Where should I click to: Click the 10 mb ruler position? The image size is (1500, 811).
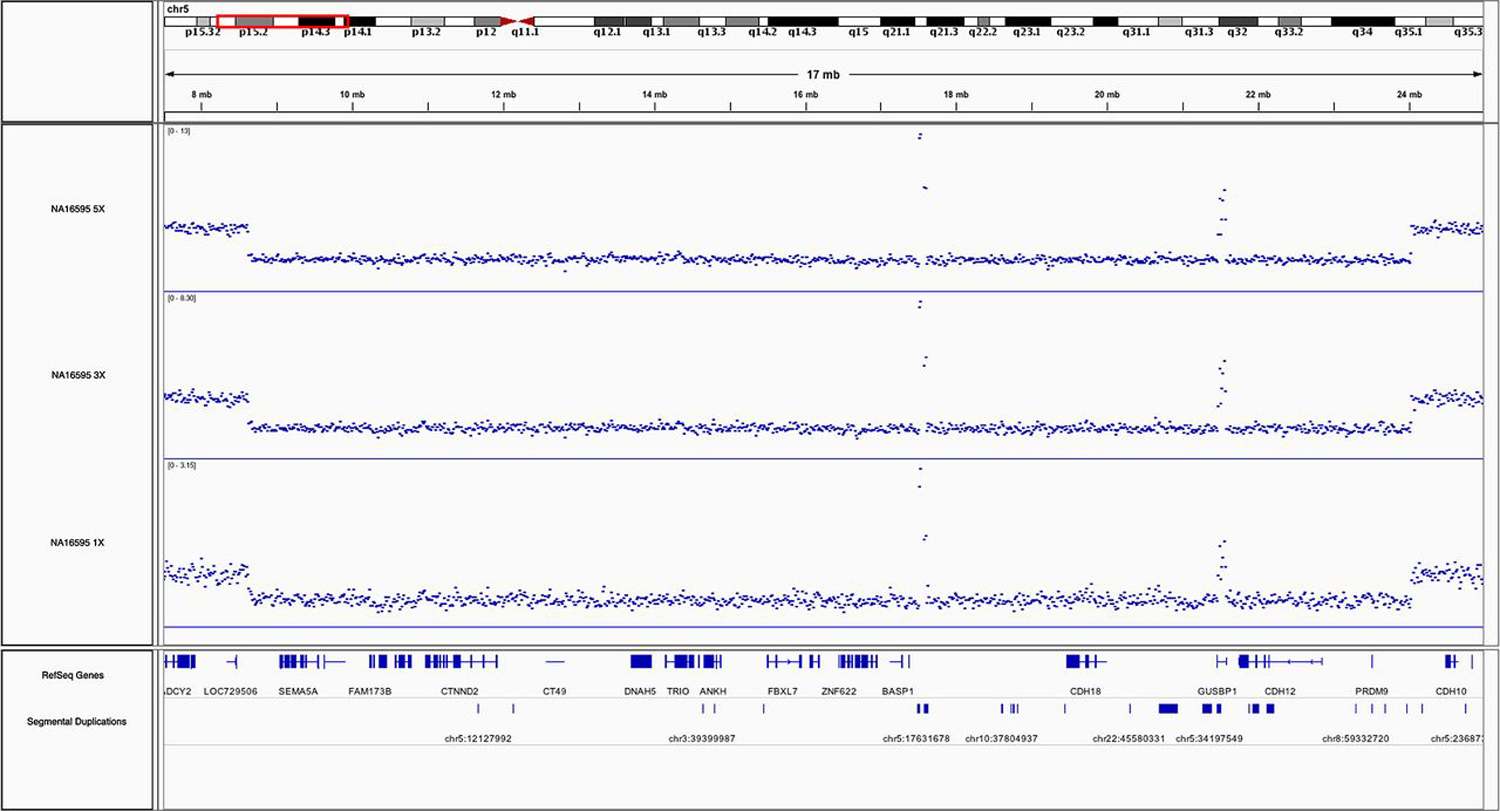[x=352, y=94]
